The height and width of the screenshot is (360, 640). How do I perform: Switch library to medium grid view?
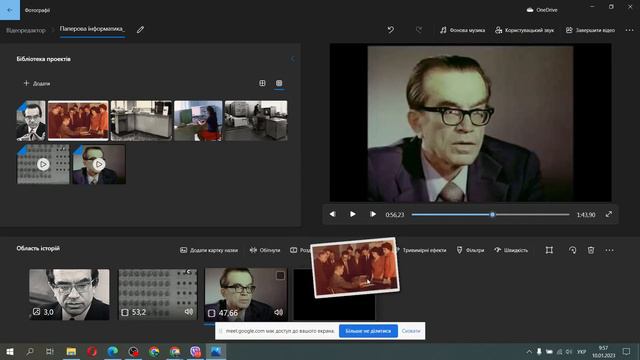click(x=262, y=83)
